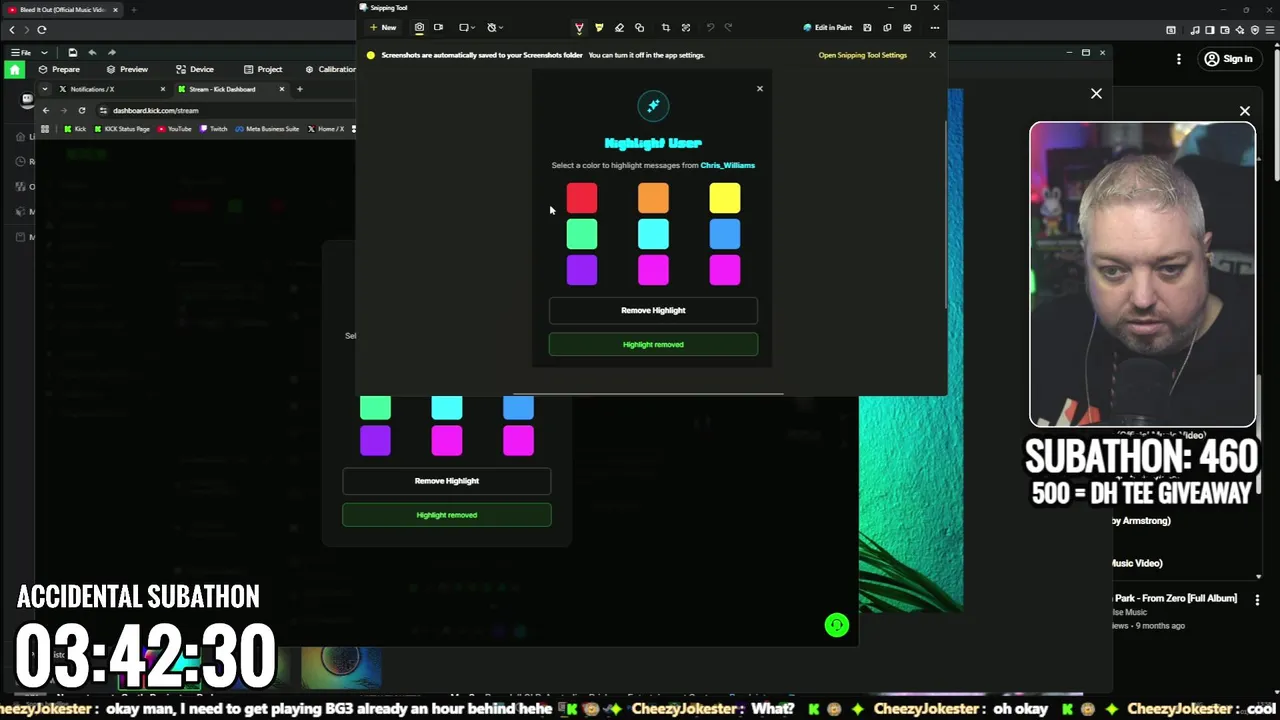Select the ballpoint pen tool

coord(579,27)
